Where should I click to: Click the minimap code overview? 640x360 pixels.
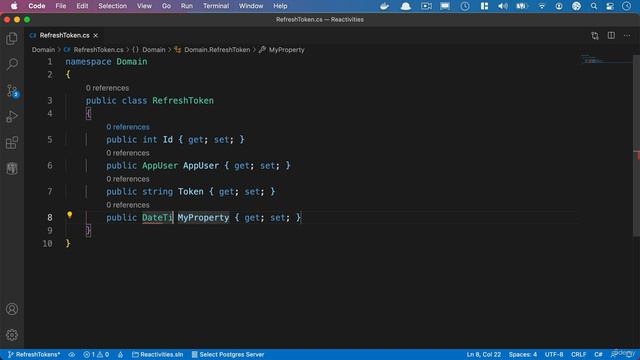pyautogui.click(x=606, y=59)
